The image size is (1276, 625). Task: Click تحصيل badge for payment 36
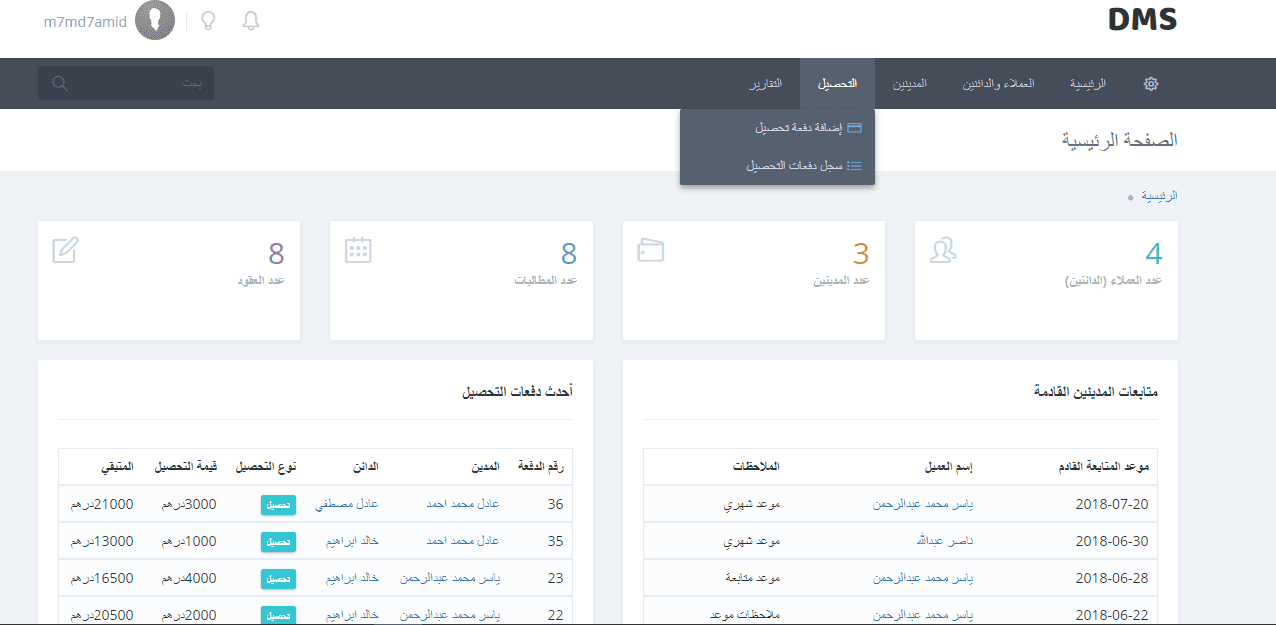[x=278, y=505]
